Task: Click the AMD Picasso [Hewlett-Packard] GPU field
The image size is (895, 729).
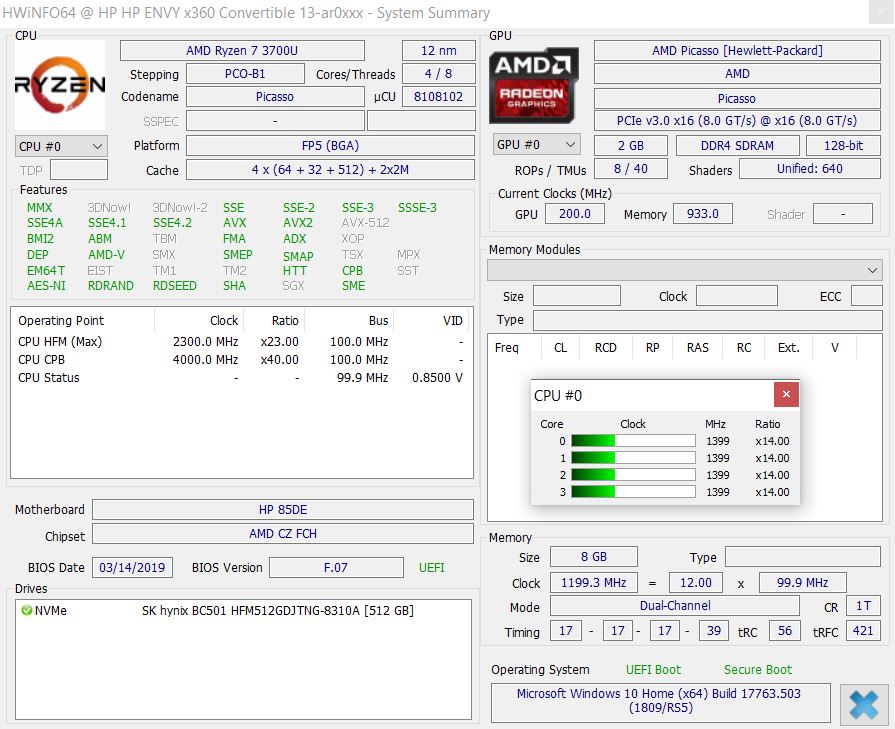Action: pos(737,50)
